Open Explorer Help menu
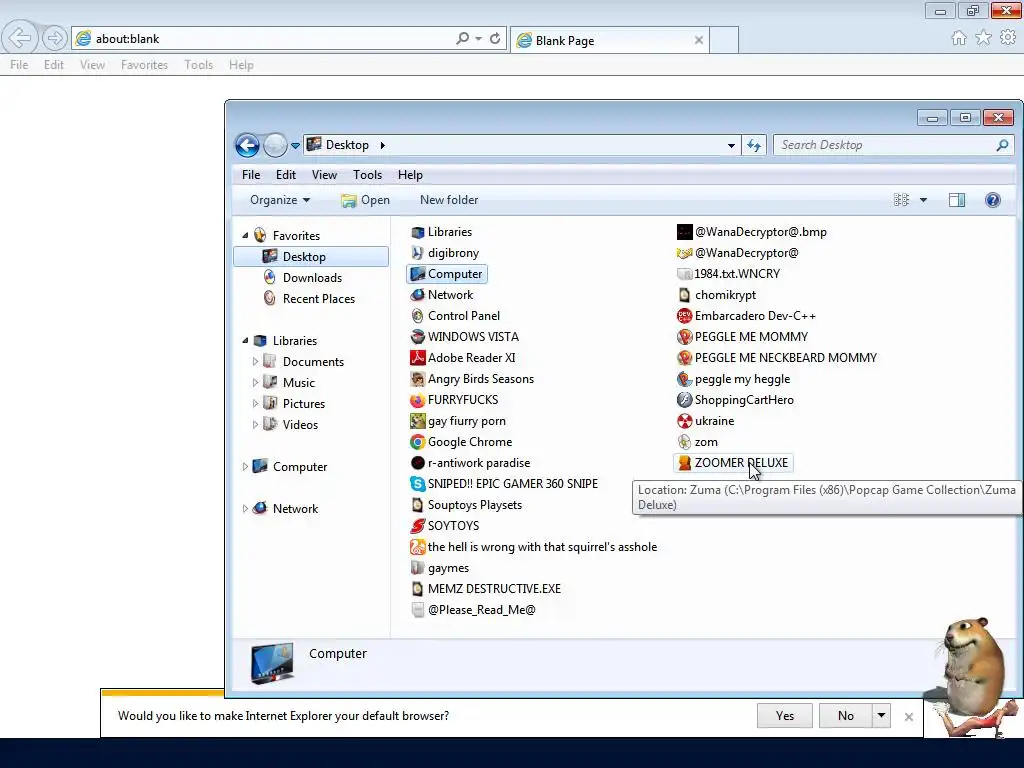 [410, 175]
